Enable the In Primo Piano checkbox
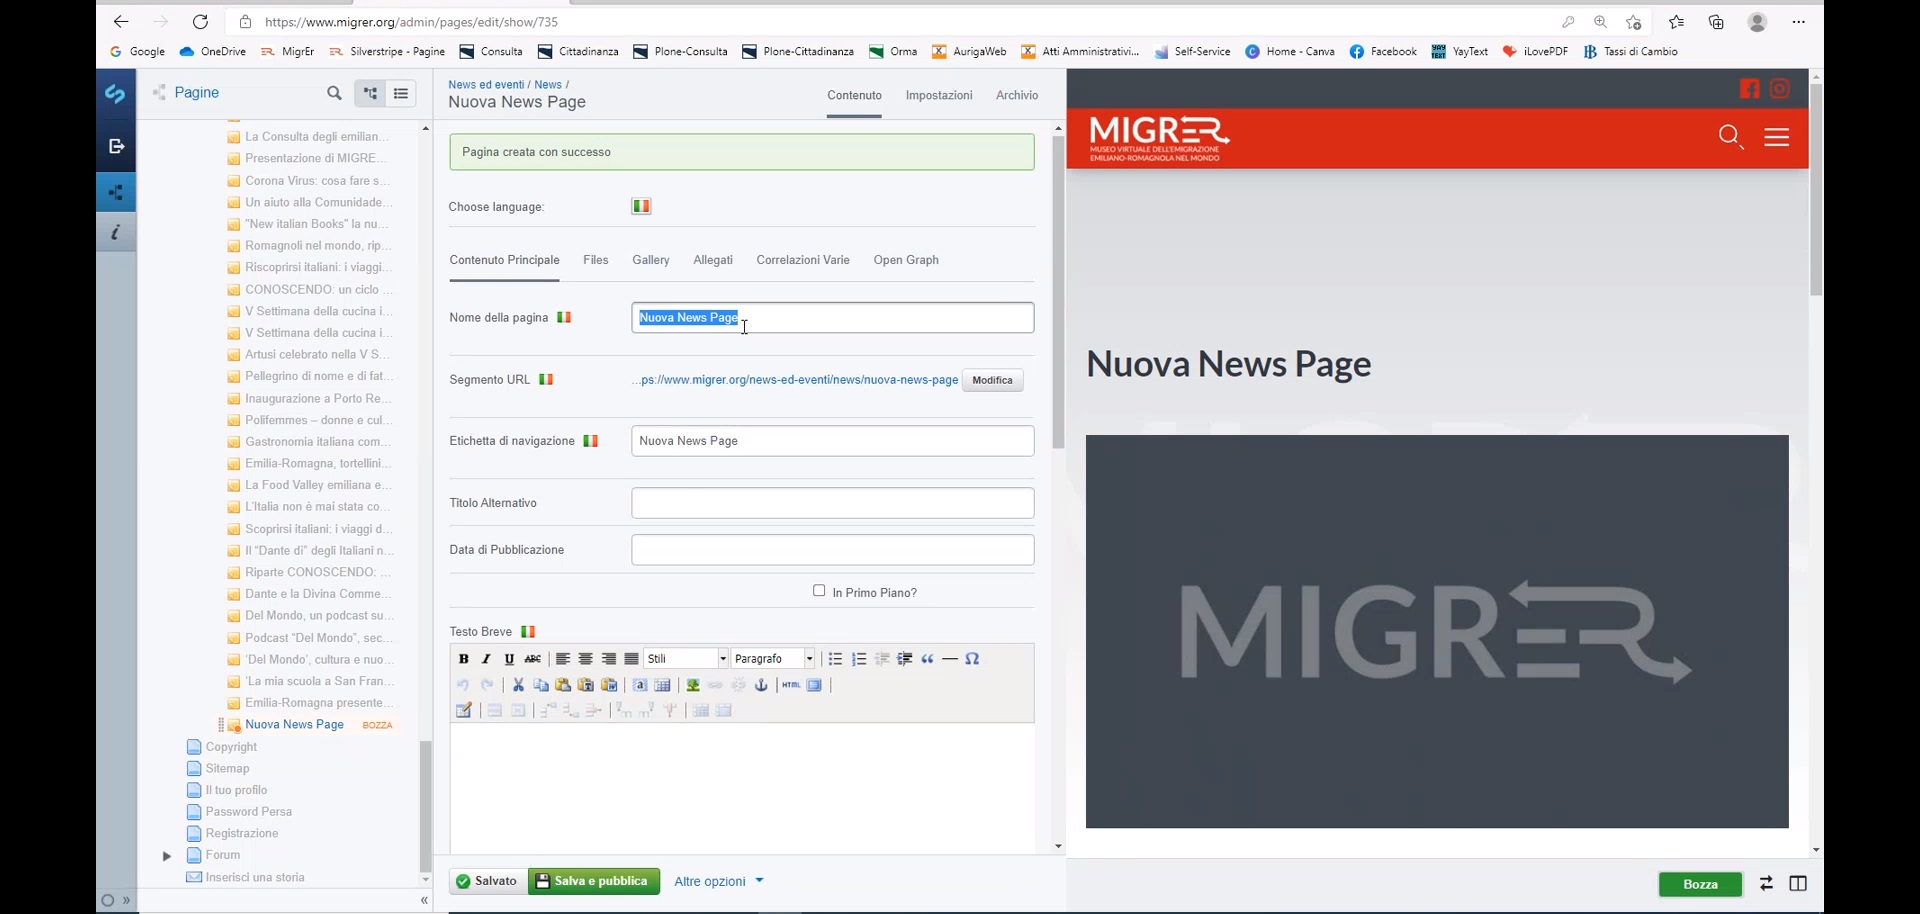This screenshot has height=914, width=1920. [x=819, y=591]
